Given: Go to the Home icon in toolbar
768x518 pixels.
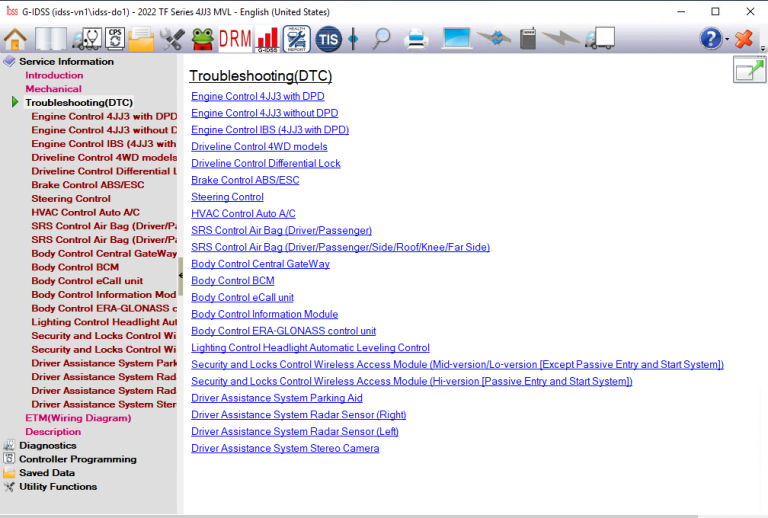Looking at the screenshot, I should coord(15,39).
